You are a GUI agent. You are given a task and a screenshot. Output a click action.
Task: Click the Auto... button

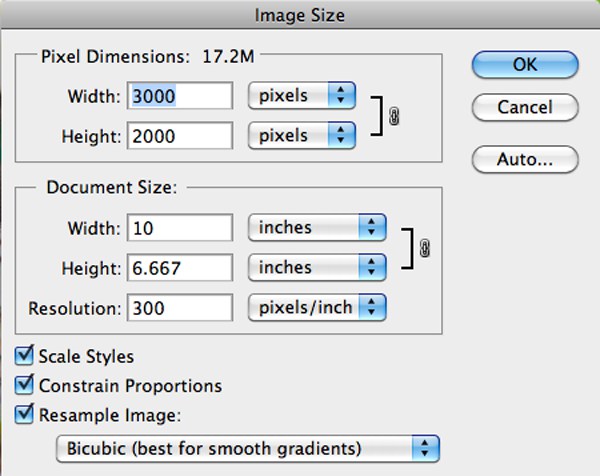(x=525, y=159)
